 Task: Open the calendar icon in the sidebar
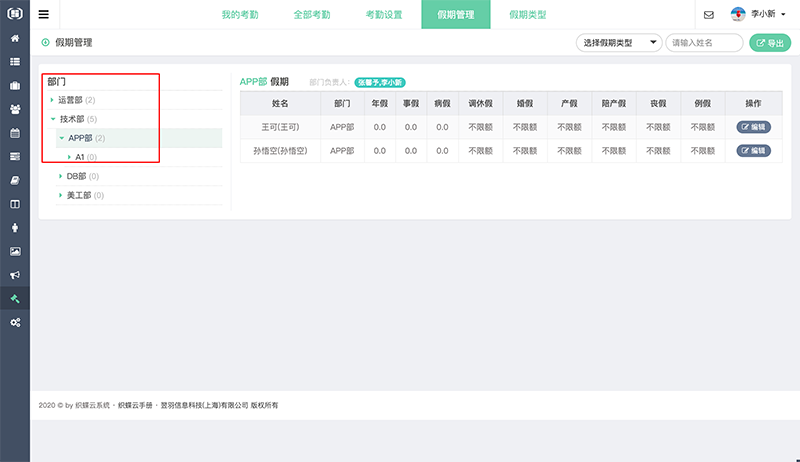click(15, 133)
